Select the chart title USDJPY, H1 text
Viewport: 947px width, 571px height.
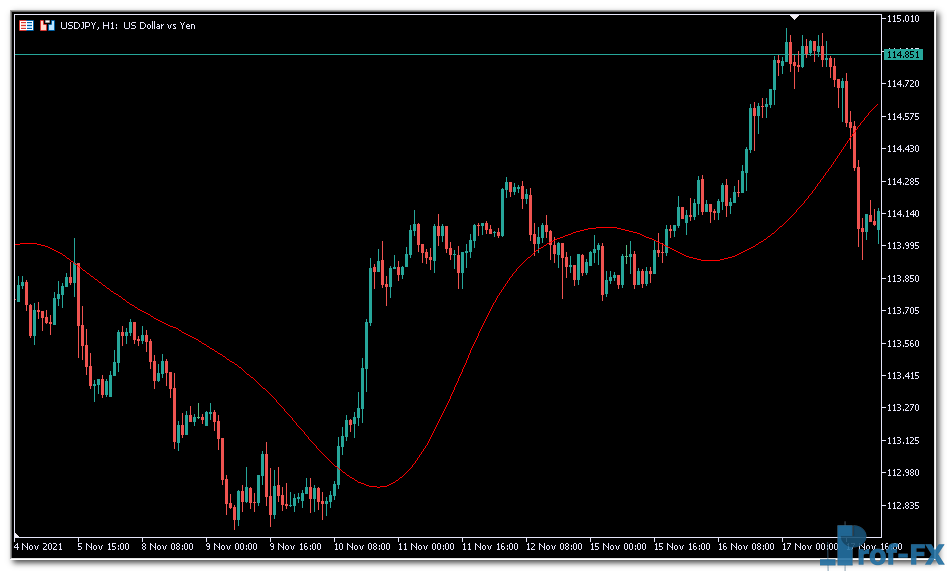(127, 25)
